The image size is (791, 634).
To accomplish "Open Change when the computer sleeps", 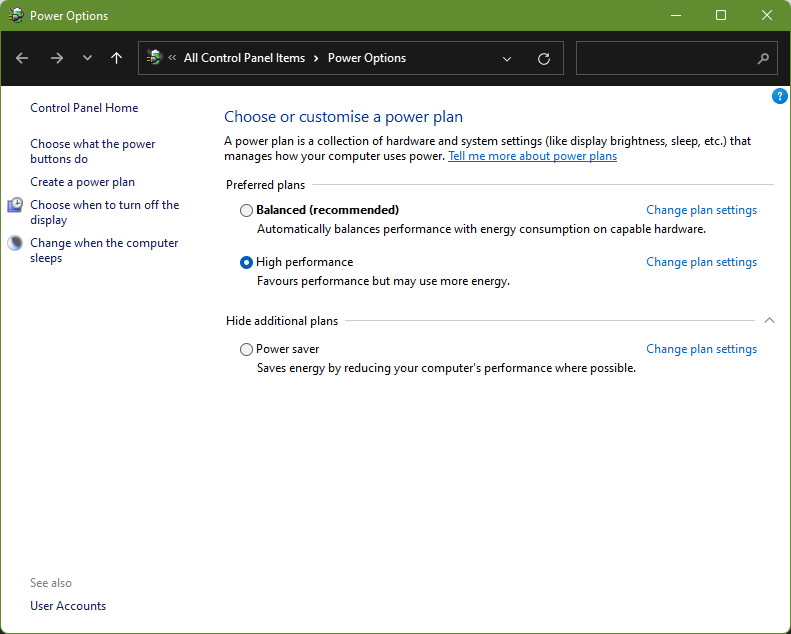I will click(104, 250).
